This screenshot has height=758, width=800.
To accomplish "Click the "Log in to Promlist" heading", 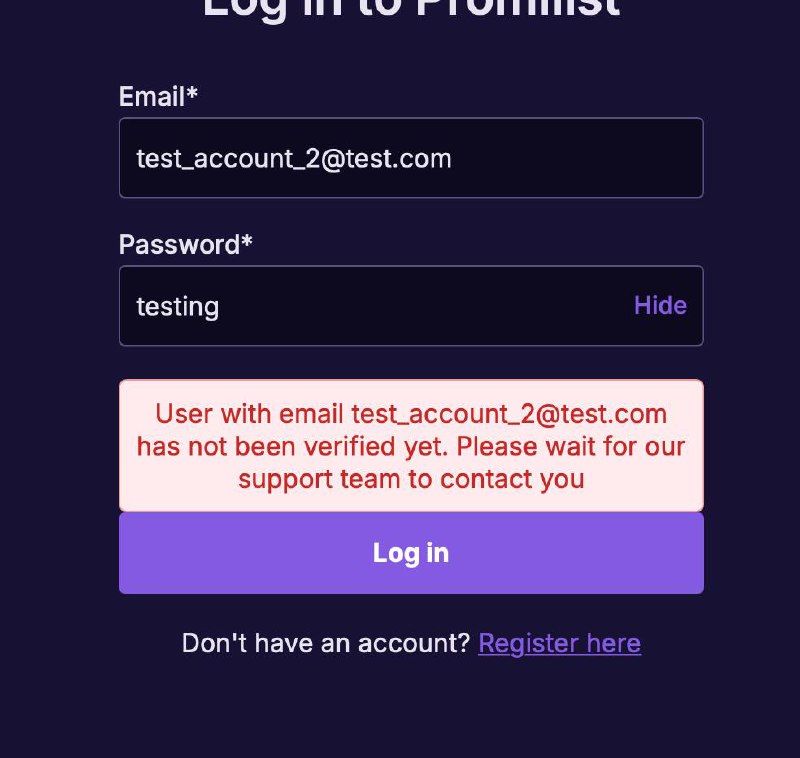I will 411,8.
